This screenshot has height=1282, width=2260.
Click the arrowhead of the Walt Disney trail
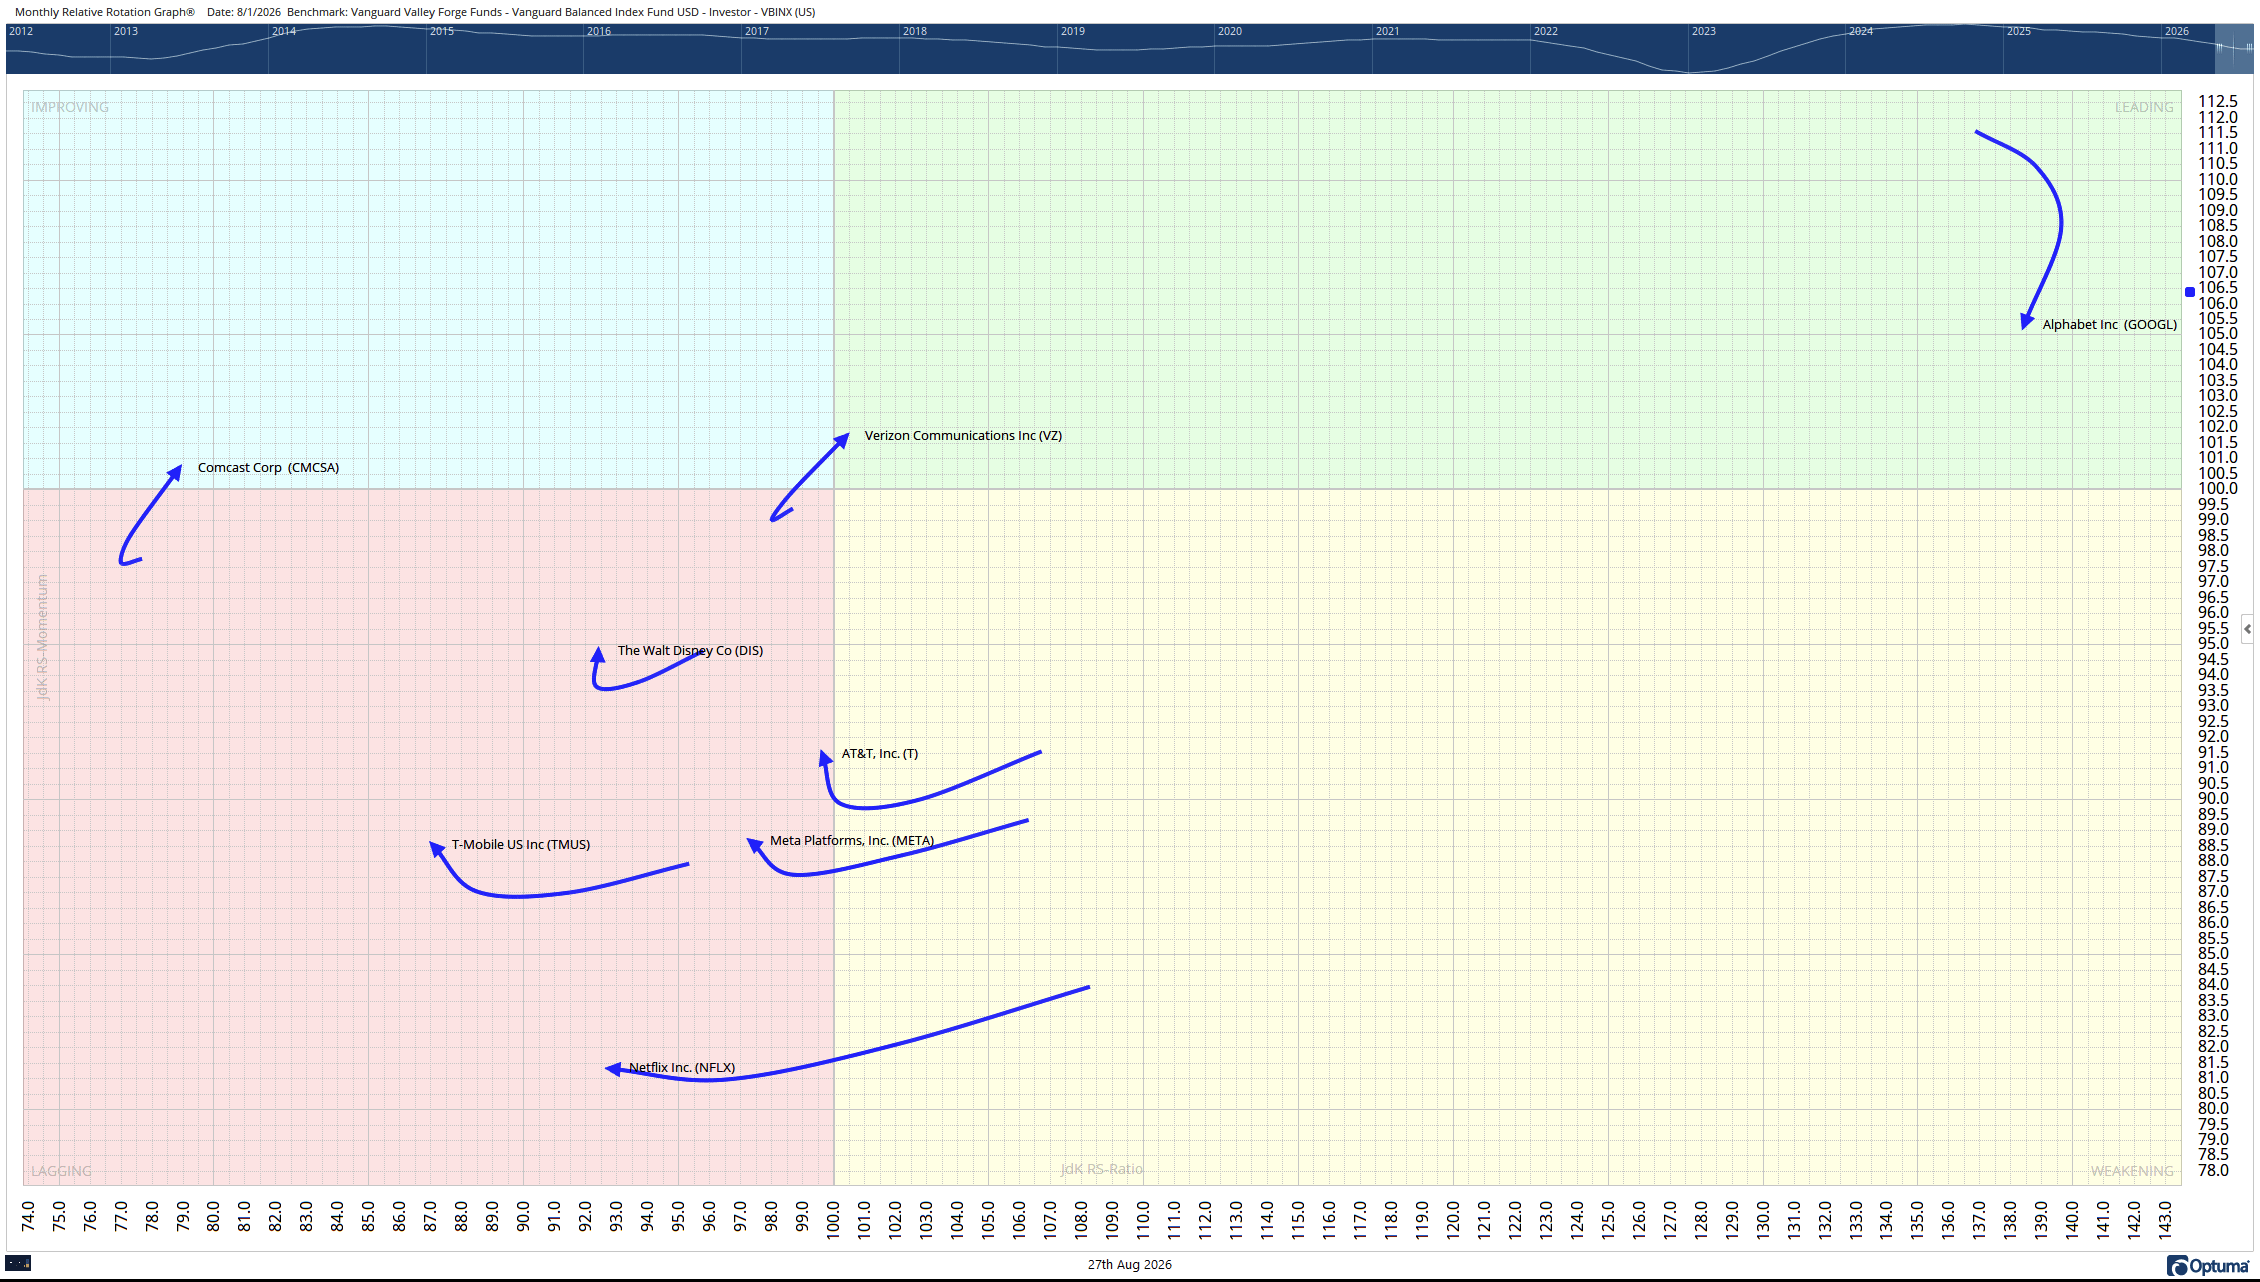click(598, 654)
